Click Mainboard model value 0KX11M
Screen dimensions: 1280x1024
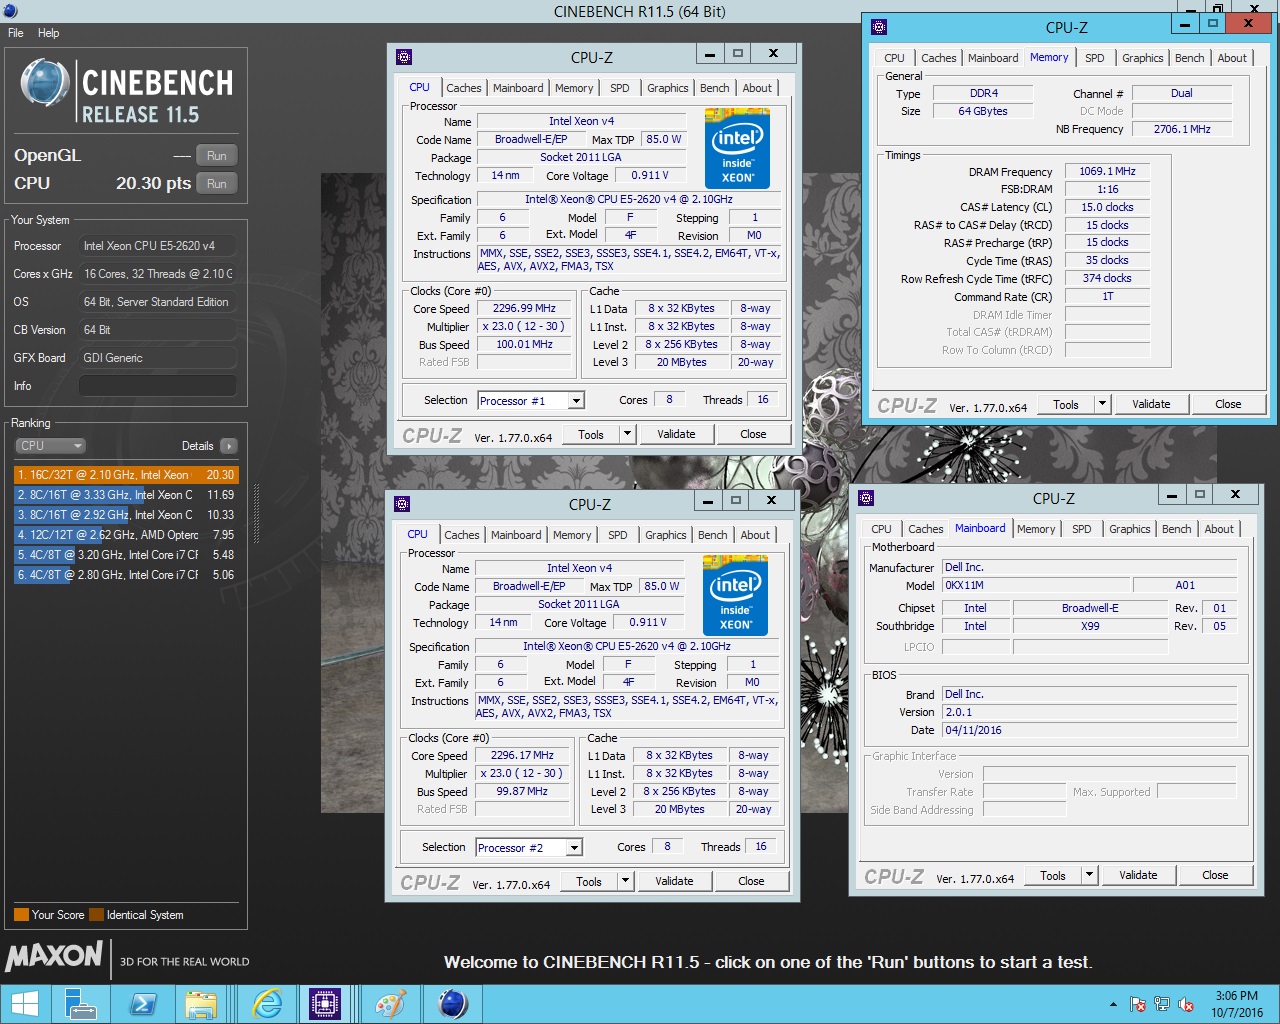[1036, 585]
